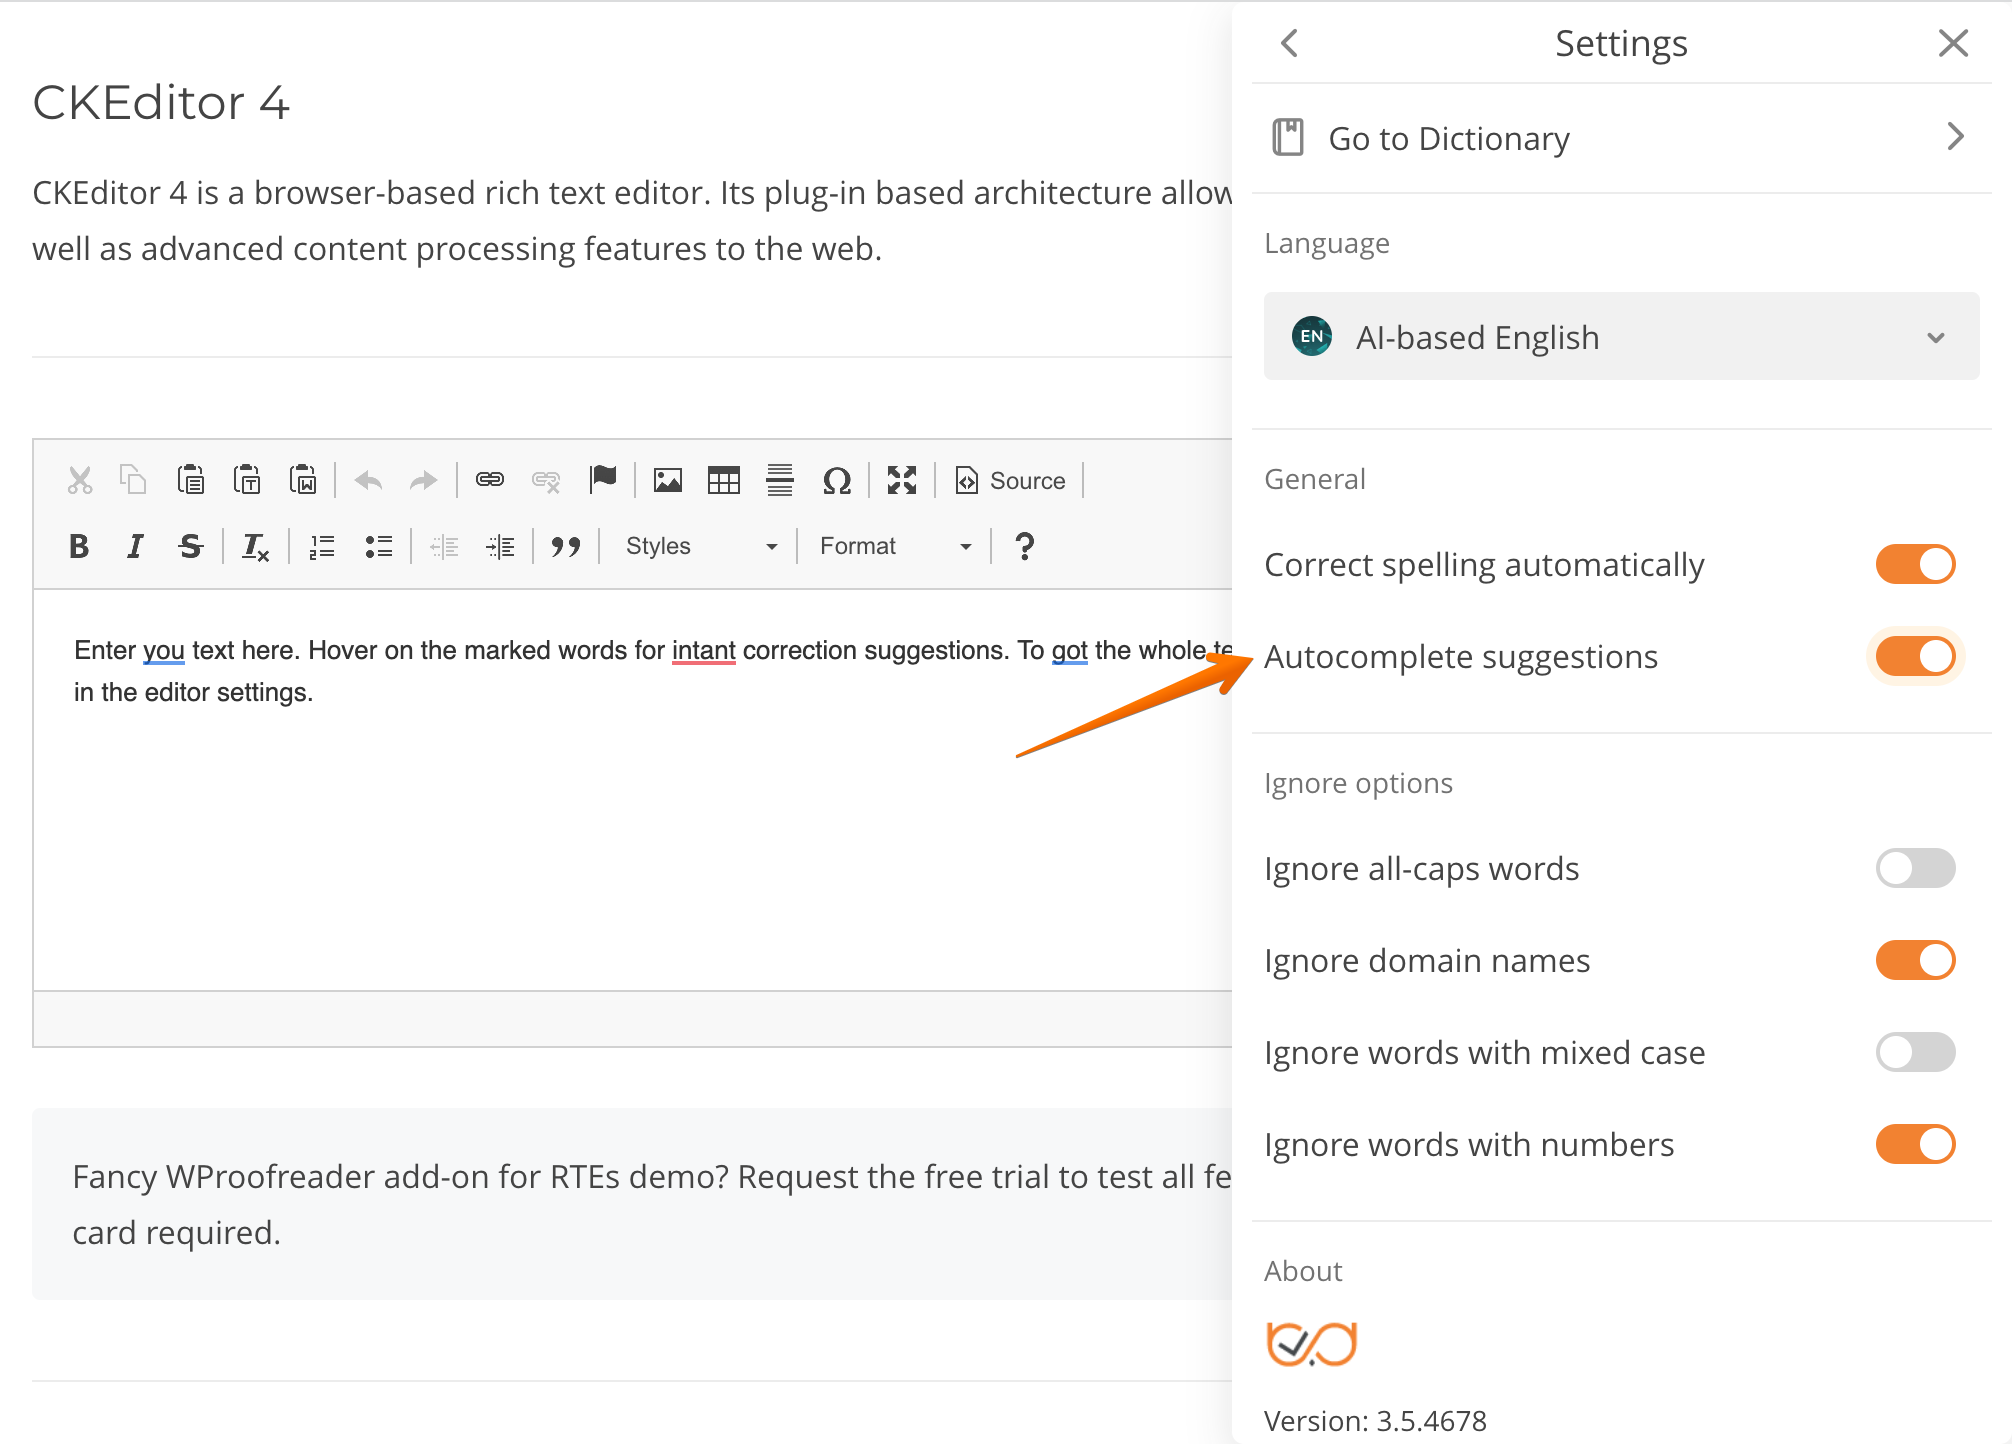Toggle Italic text formatting
This screenshot has height=1444, width=2012.
point(135,546)
